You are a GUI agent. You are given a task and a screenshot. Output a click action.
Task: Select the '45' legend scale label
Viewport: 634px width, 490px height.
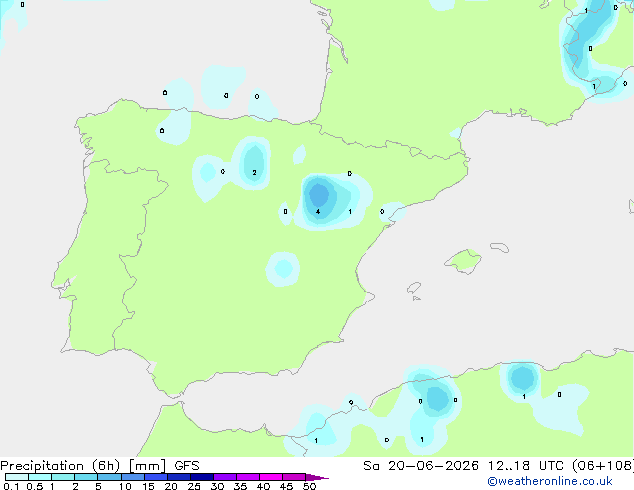[286, 486]
